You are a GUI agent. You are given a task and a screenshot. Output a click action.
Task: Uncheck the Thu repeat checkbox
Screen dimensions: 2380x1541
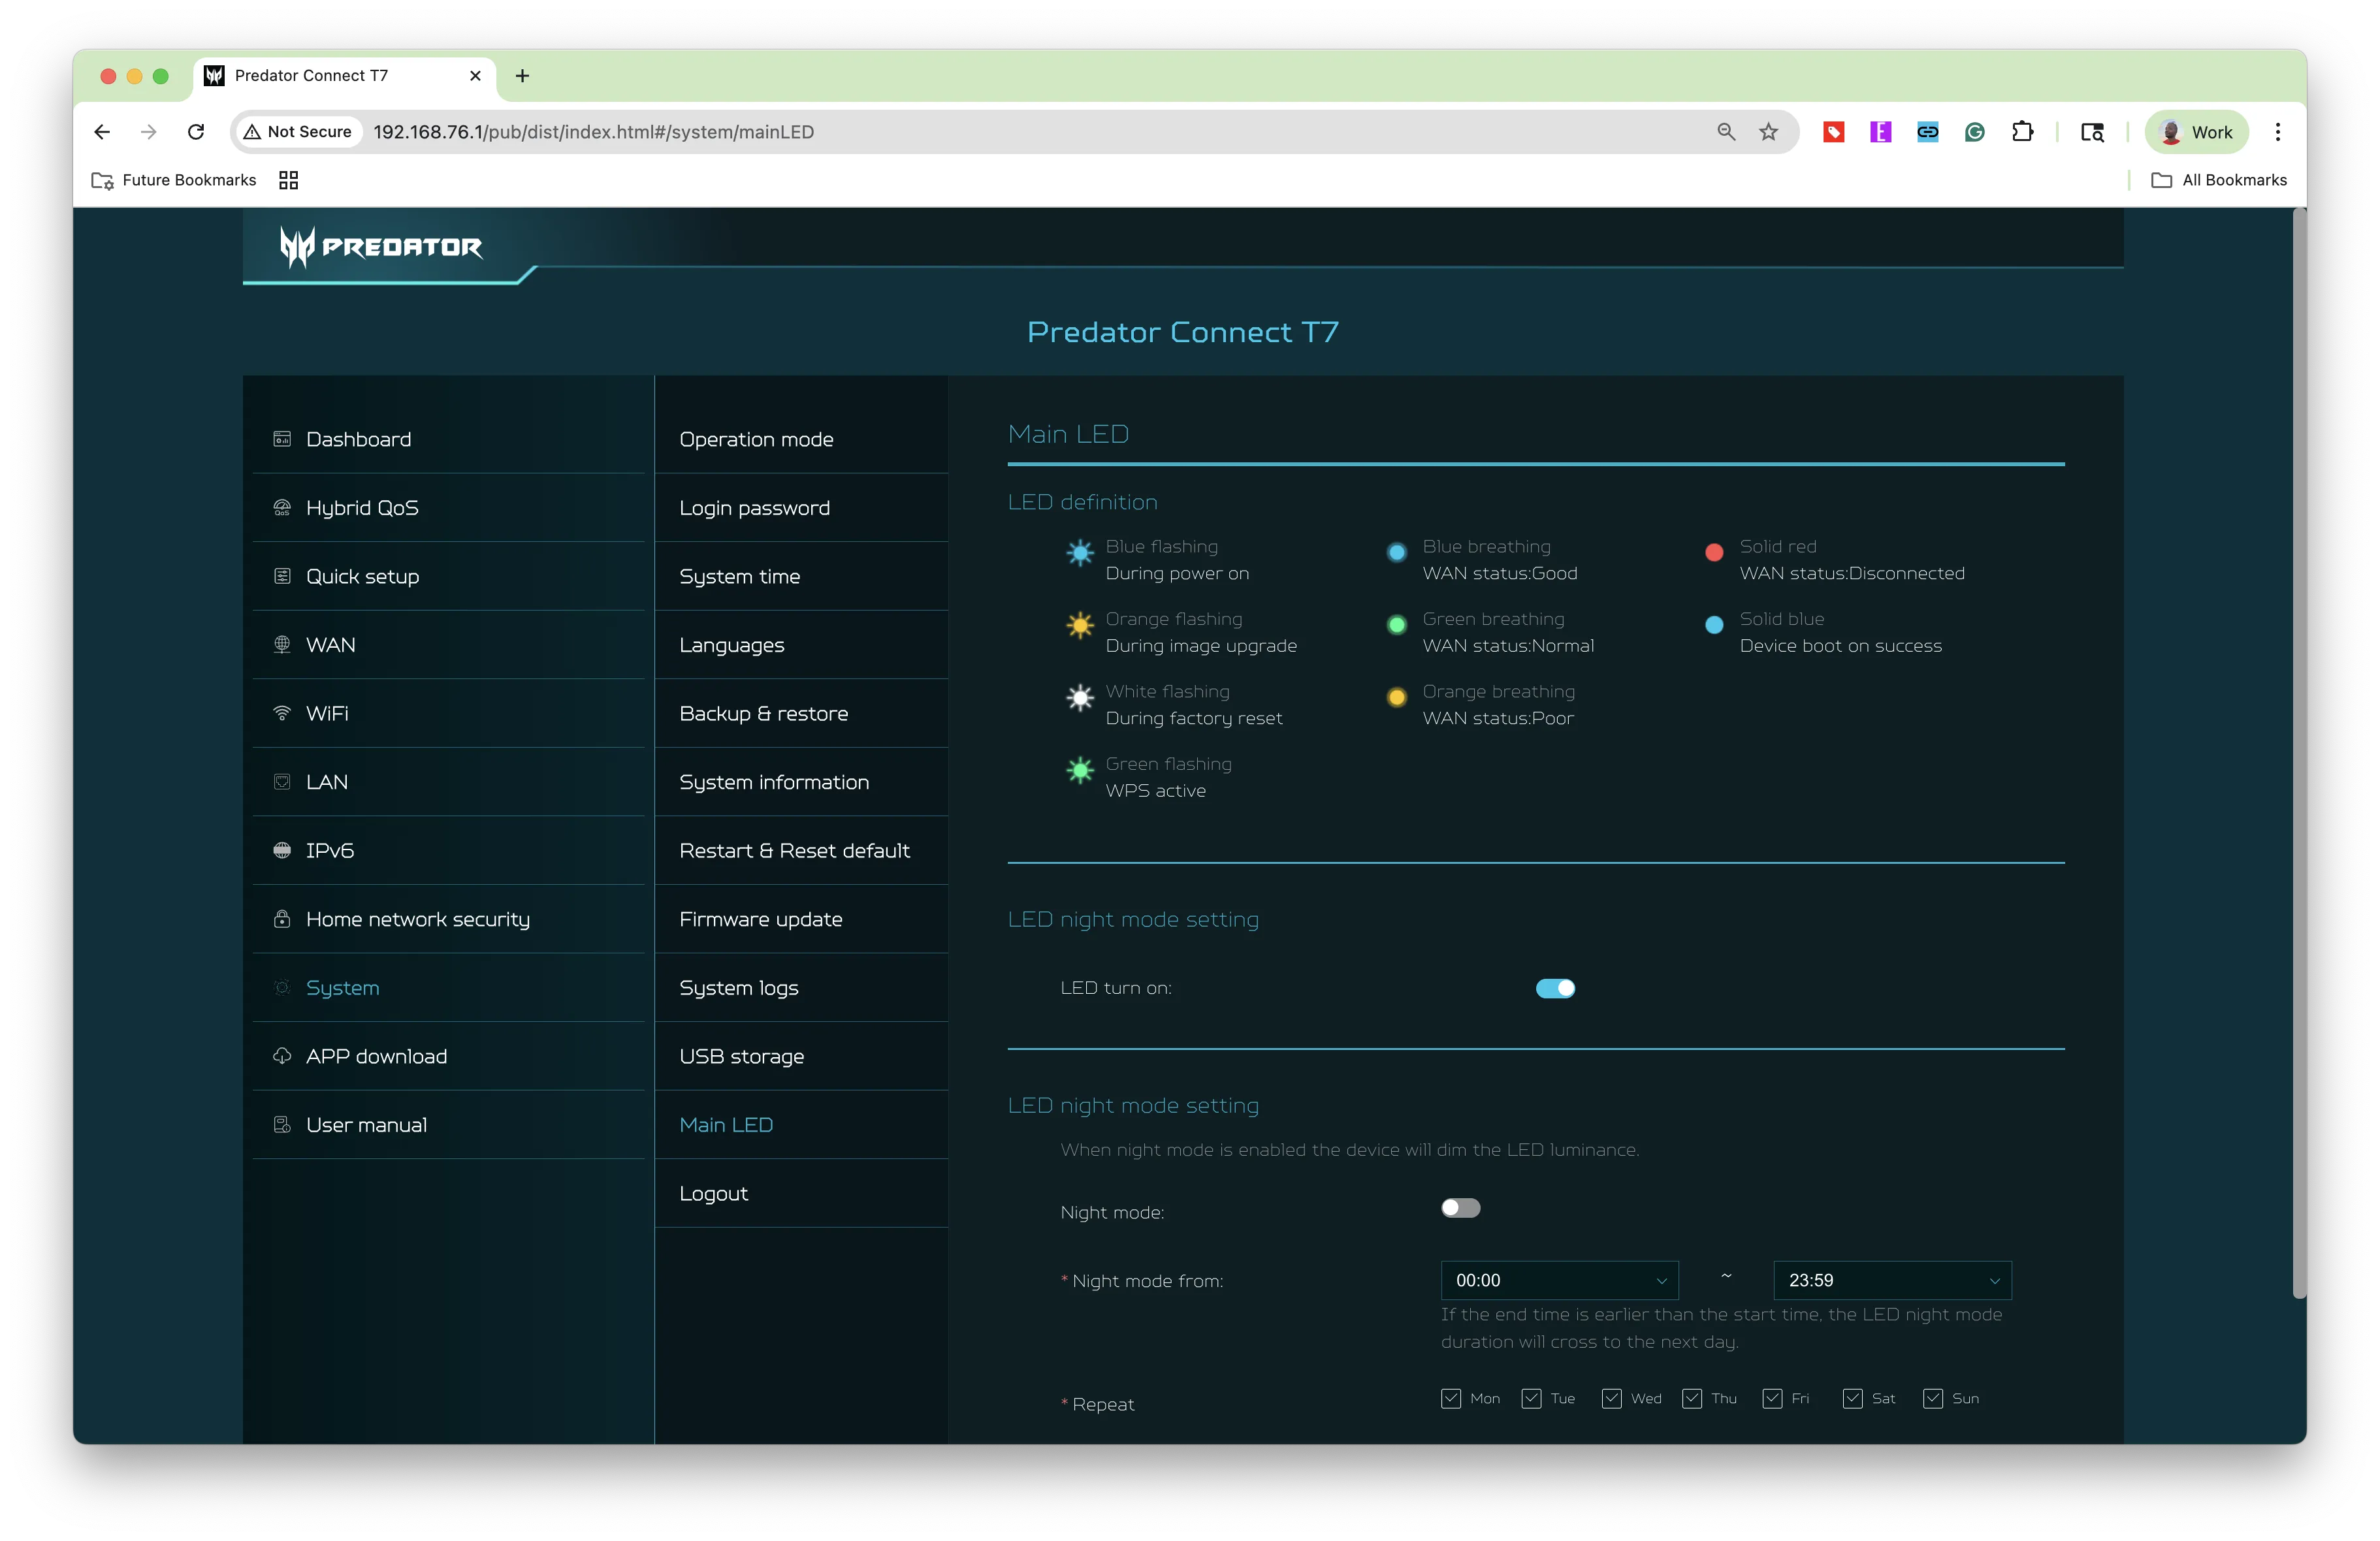point(1691,1398)
